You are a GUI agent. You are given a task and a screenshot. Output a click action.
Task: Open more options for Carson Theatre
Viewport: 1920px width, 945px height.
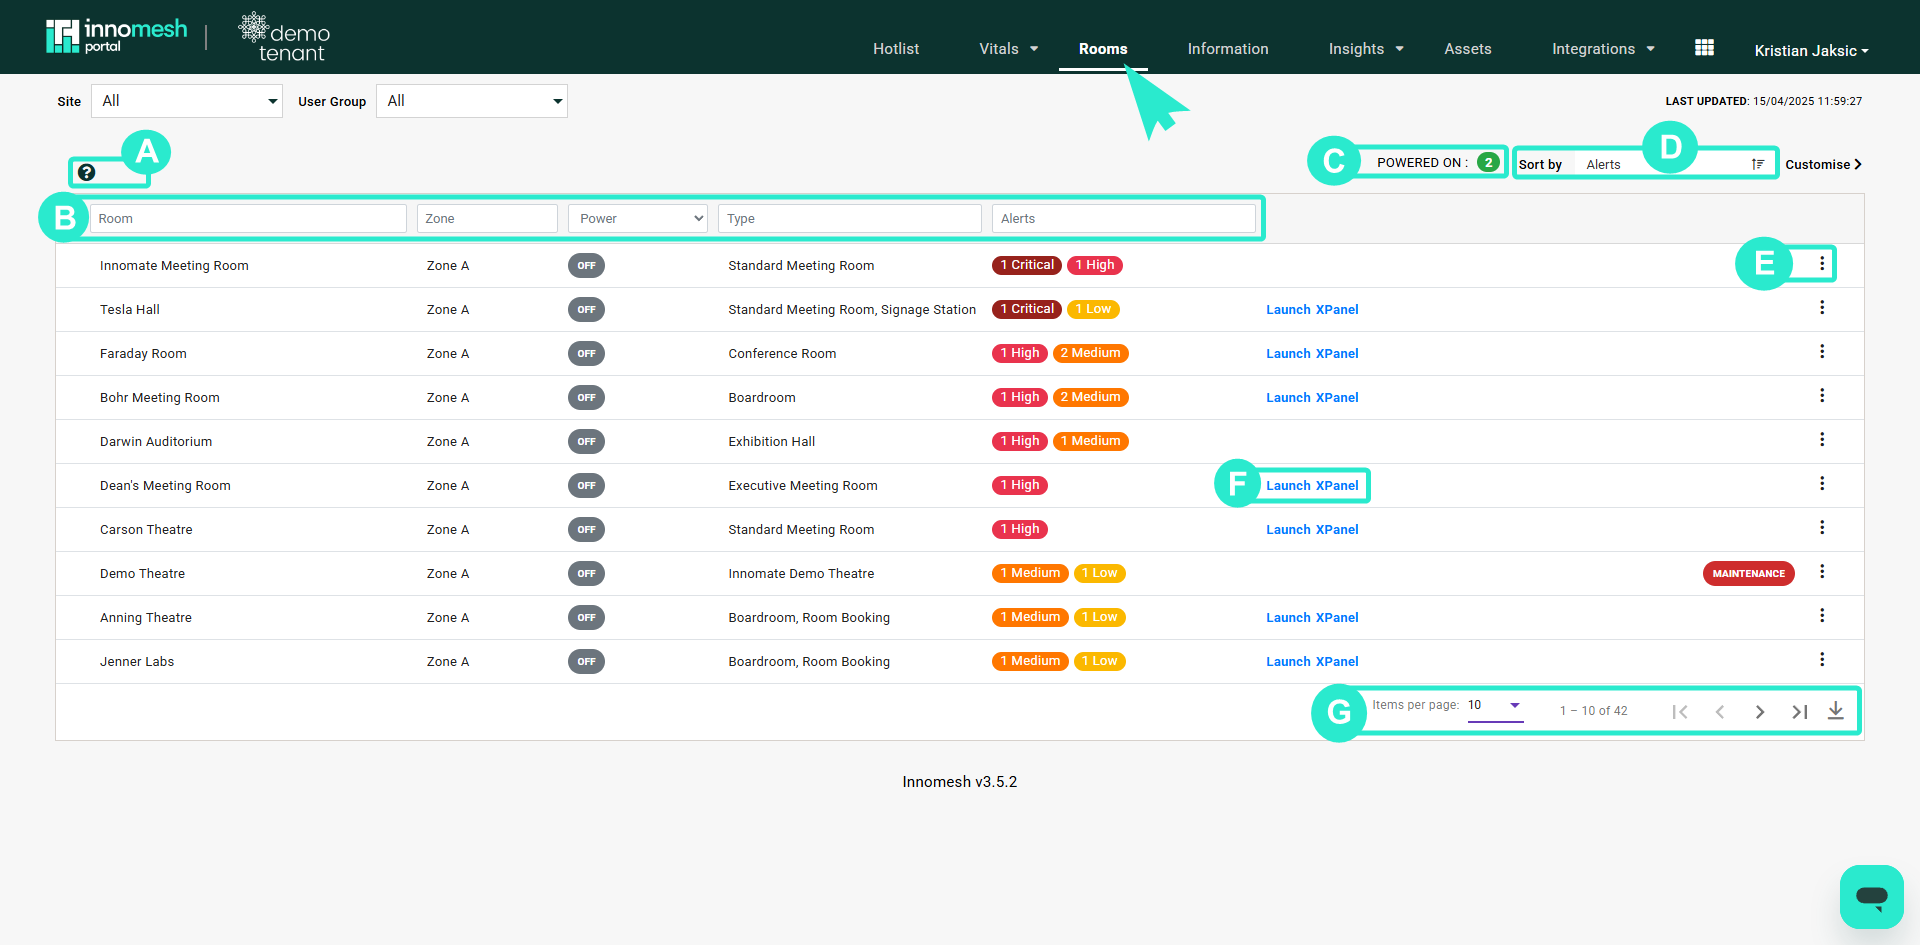click(x=1822, y=528)
